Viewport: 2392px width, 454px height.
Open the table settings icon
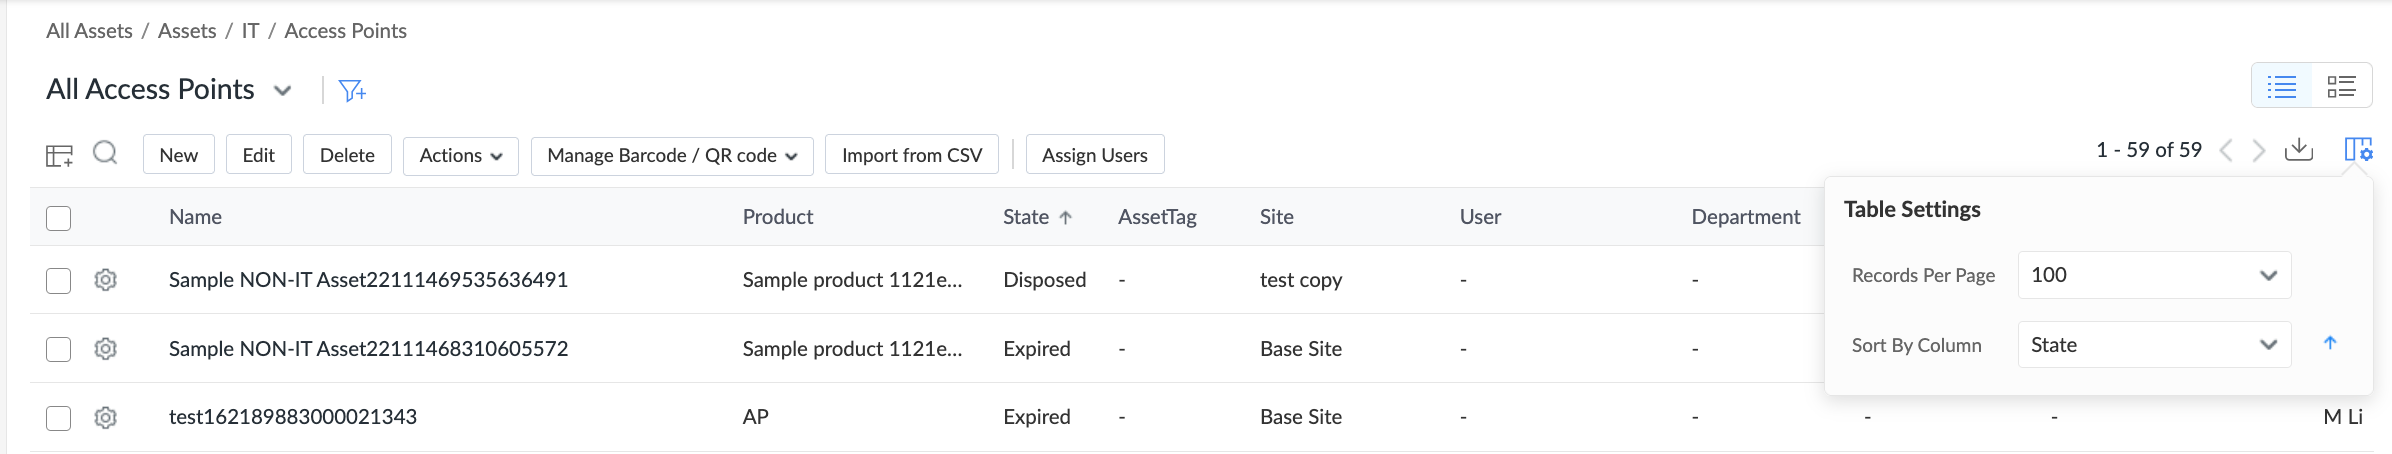pyautogui.click(x=2358, y=150)
